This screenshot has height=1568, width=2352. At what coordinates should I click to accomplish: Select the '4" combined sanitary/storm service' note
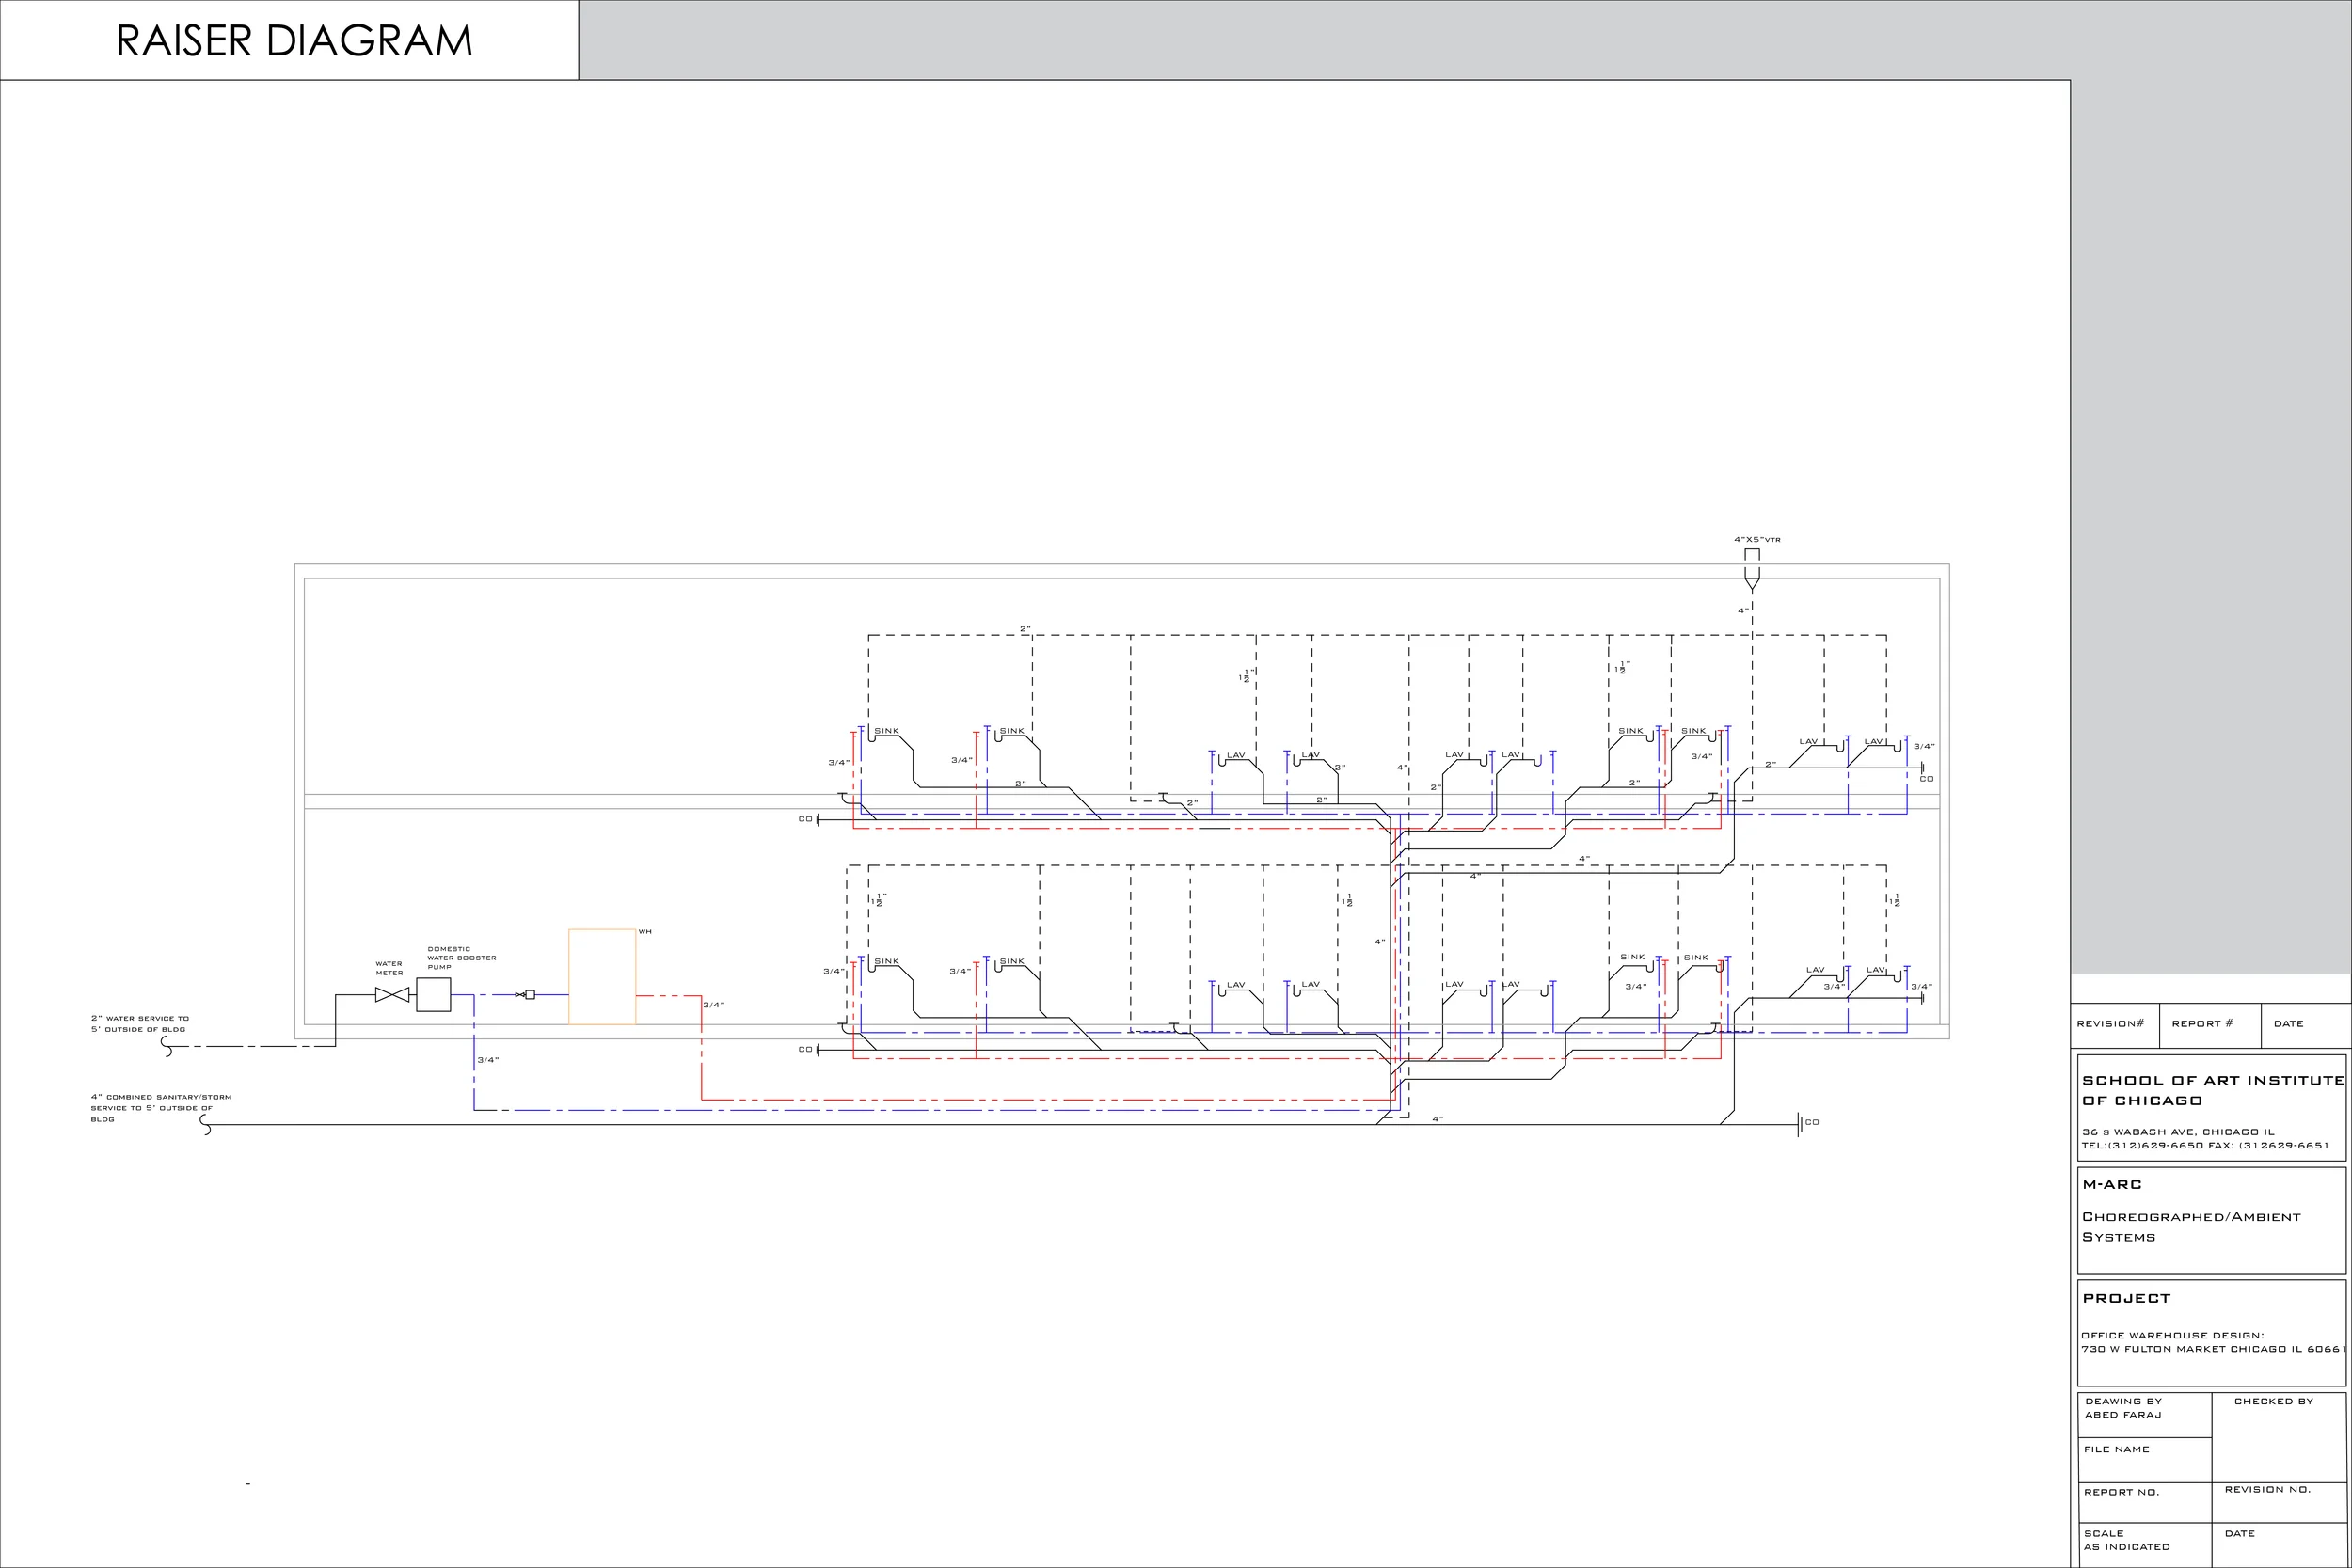coord(161,1108)
